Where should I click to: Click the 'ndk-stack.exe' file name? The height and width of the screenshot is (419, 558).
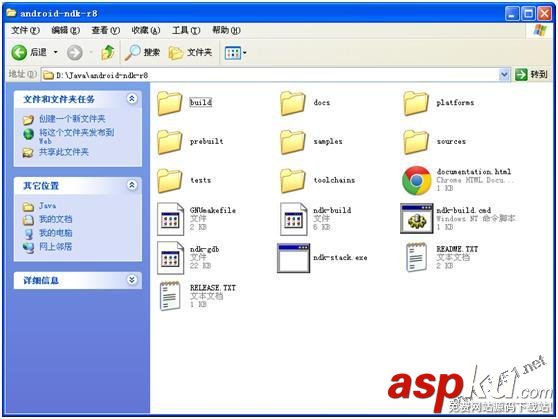340,257
